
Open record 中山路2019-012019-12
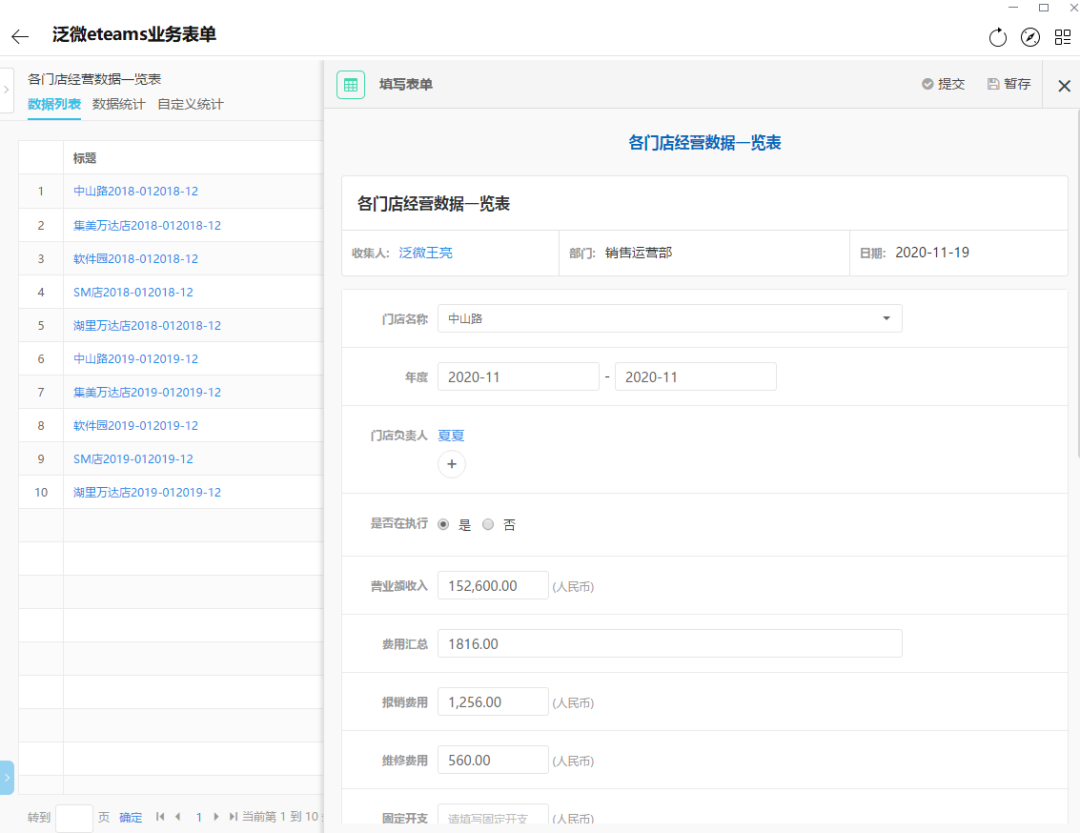(x=136, y=358)
